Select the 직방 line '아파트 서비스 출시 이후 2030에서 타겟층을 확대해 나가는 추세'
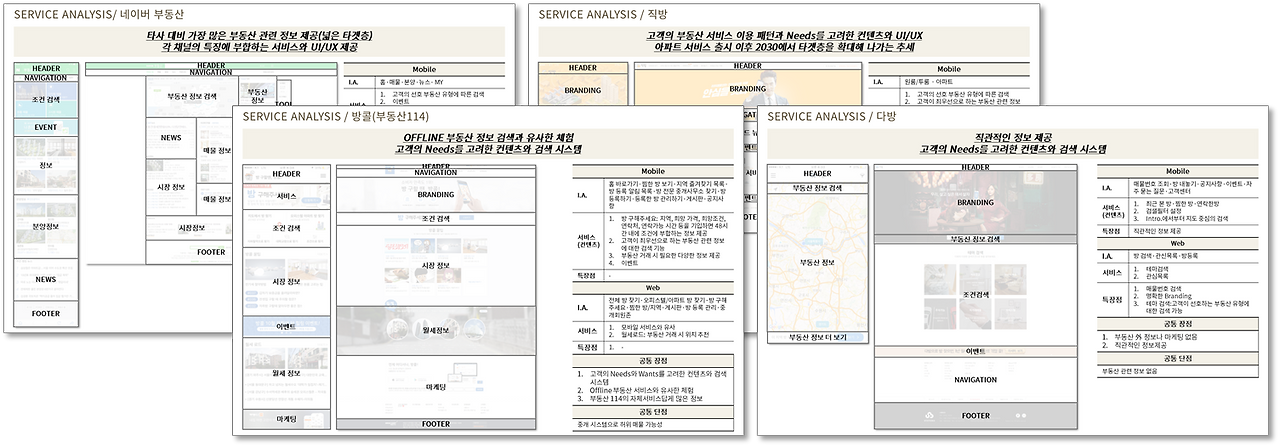Screen dimensions: 1280x447 782,47
